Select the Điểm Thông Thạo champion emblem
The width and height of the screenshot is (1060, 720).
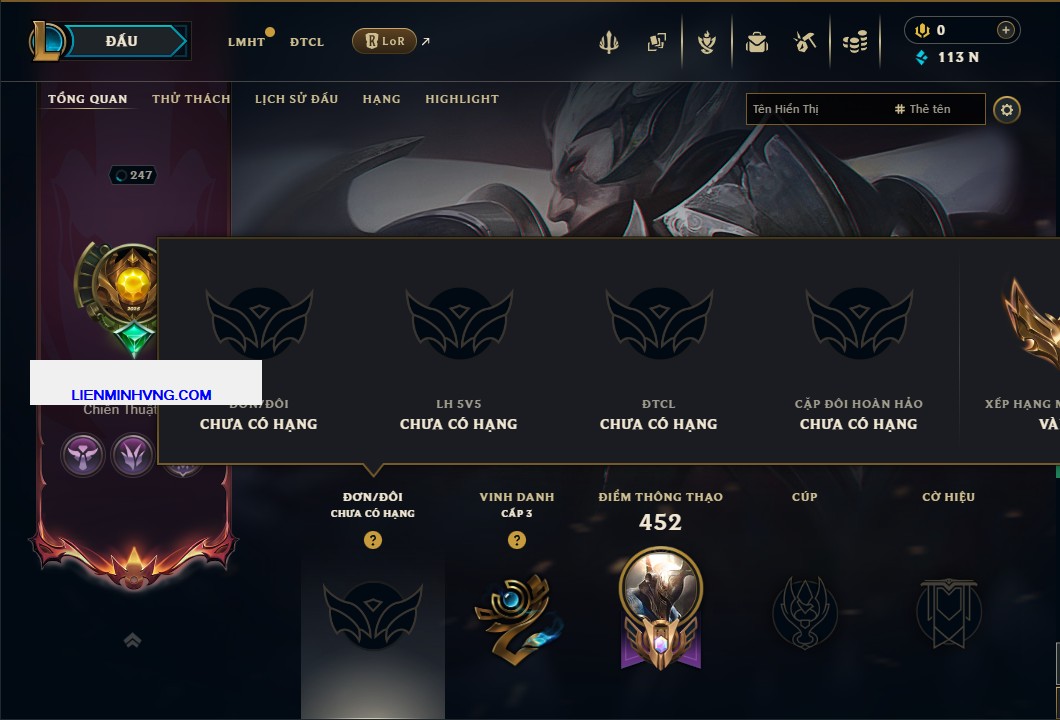coord(660,608)
